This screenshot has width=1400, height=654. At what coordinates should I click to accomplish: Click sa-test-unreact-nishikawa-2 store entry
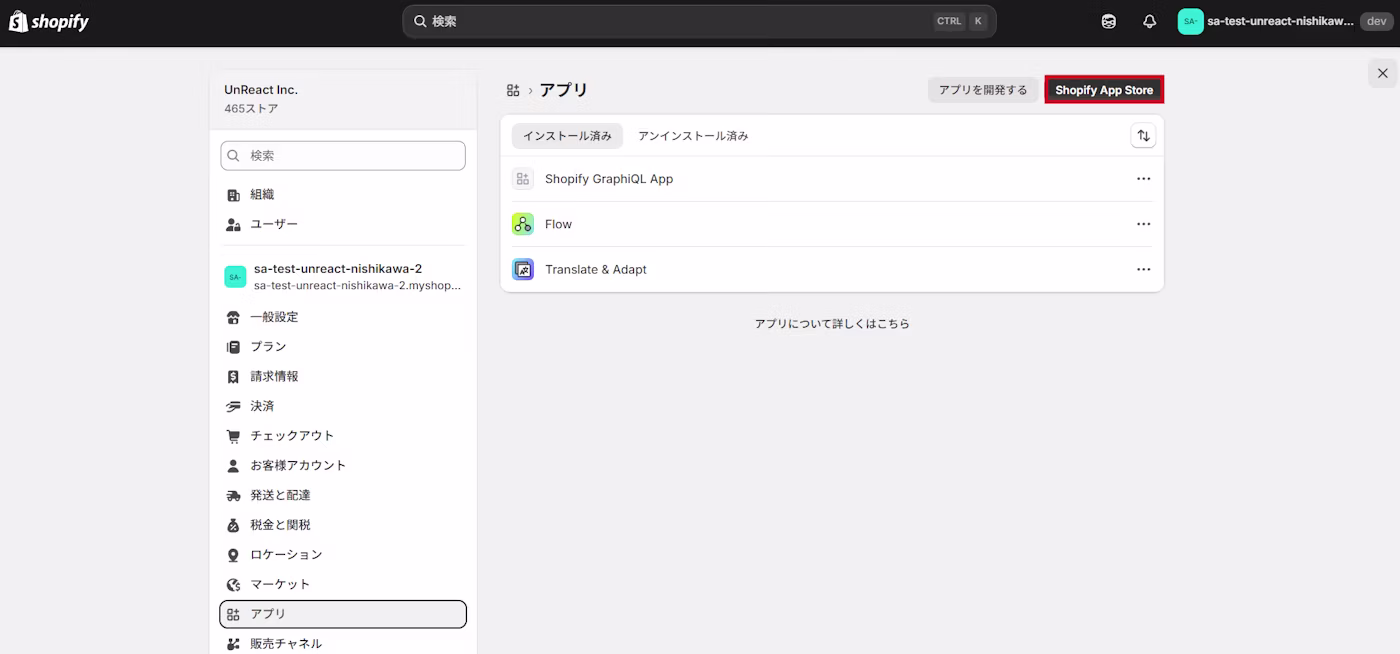[x=343, y=277]
